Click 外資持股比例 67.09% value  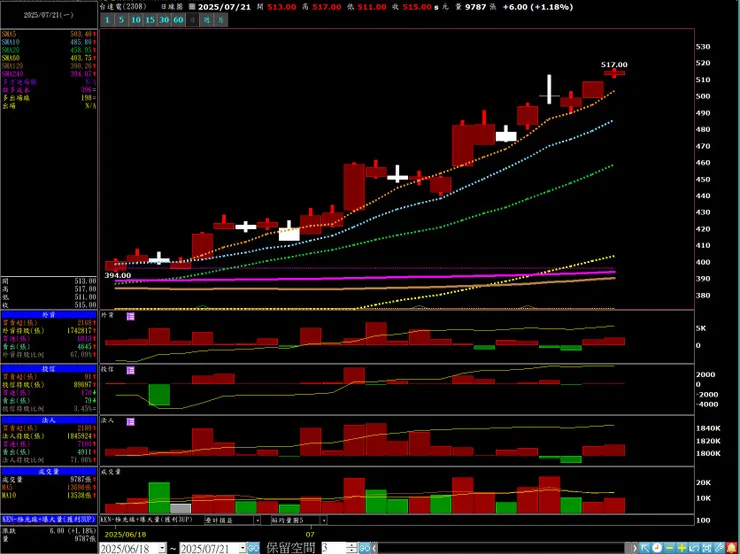pos(81,354)
